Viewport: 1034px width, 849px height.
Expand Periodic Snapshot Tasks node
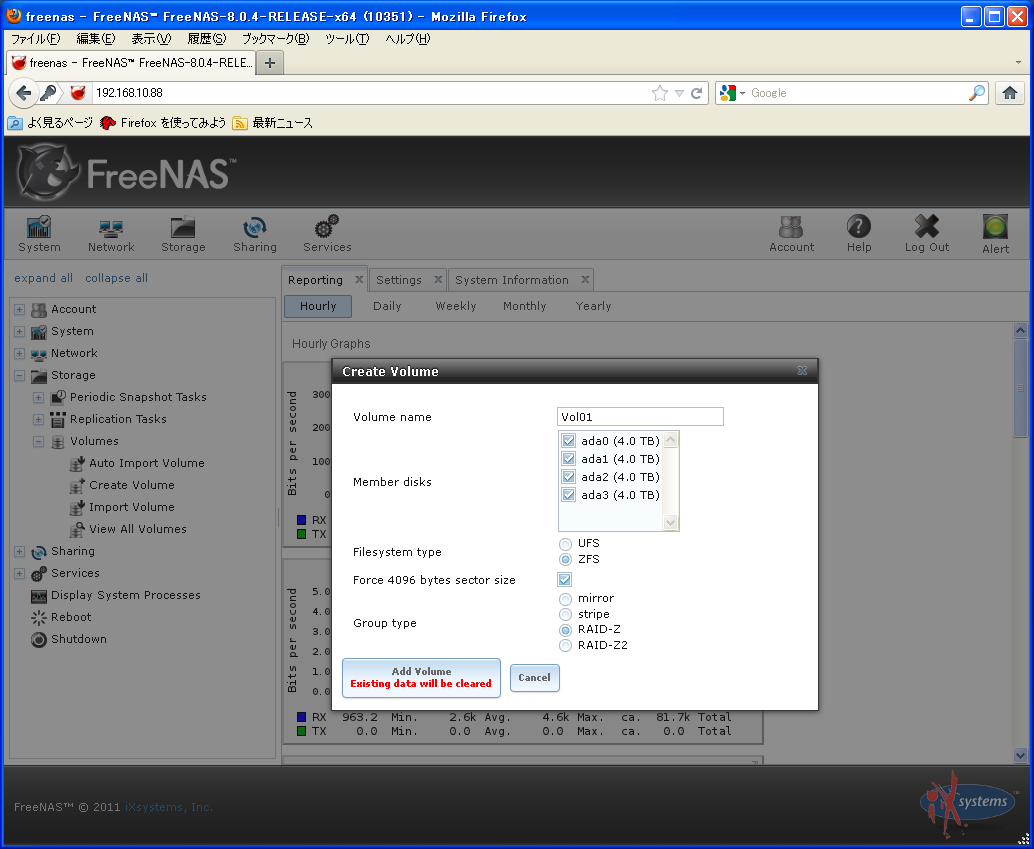pos(38,397)
